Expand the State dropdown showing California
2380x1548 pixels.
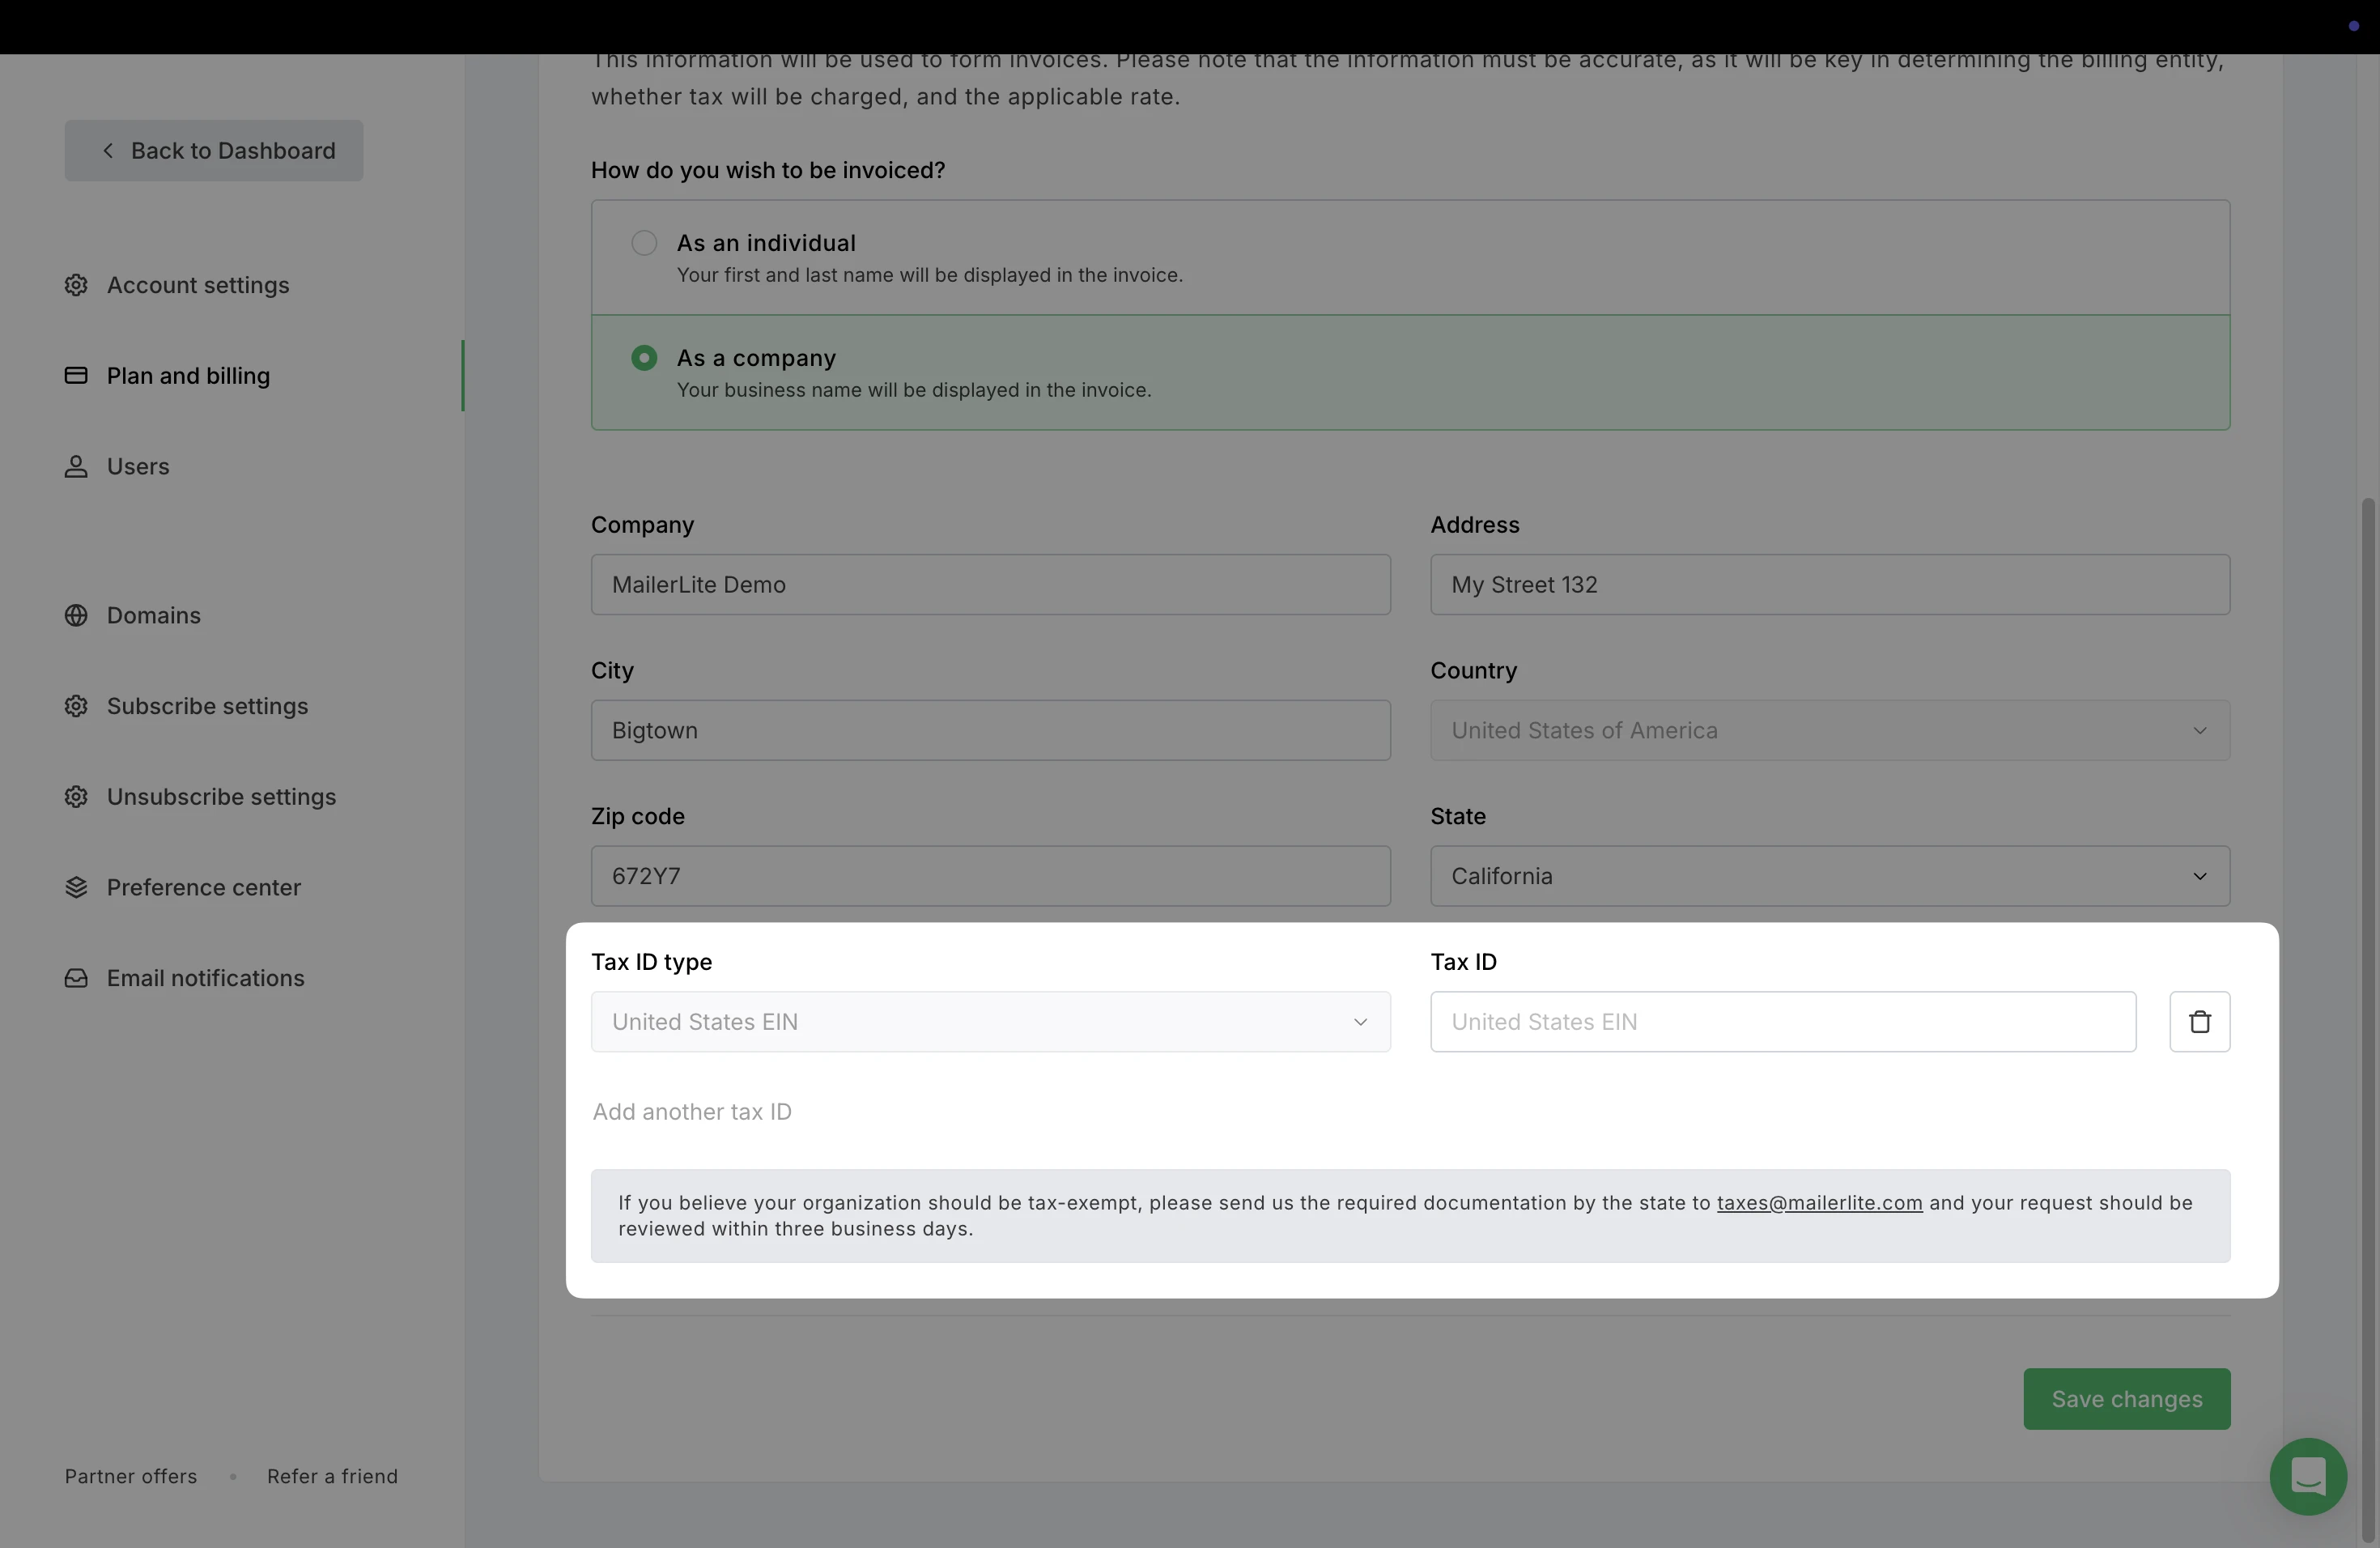coord(1829,876)
